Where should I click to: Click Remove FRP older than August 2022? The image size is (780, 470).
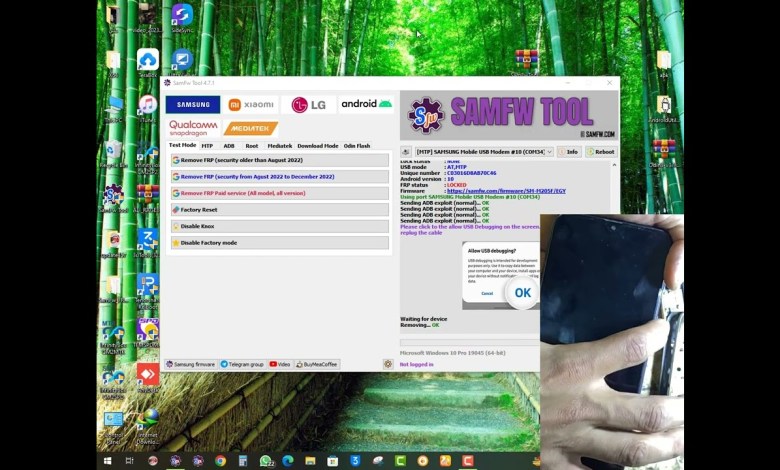279,160
